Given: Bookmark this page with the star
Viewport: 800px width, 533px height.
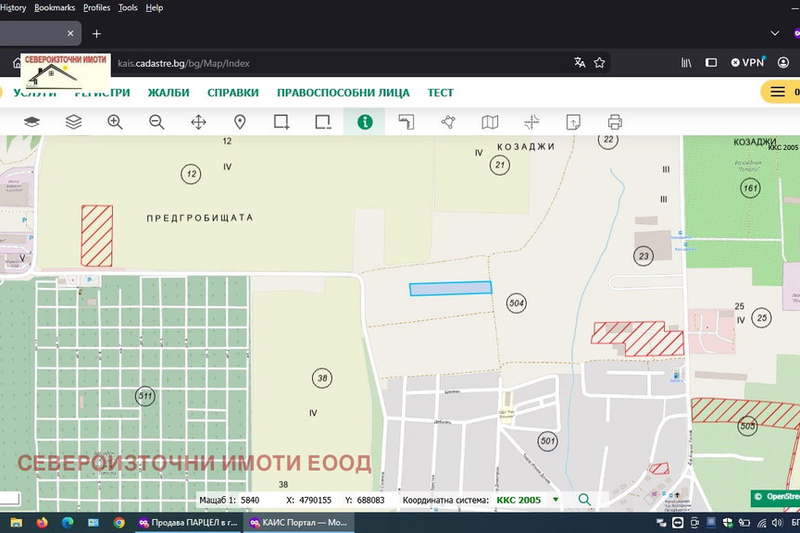Looking at the screenshot, I should coord(599,63).
